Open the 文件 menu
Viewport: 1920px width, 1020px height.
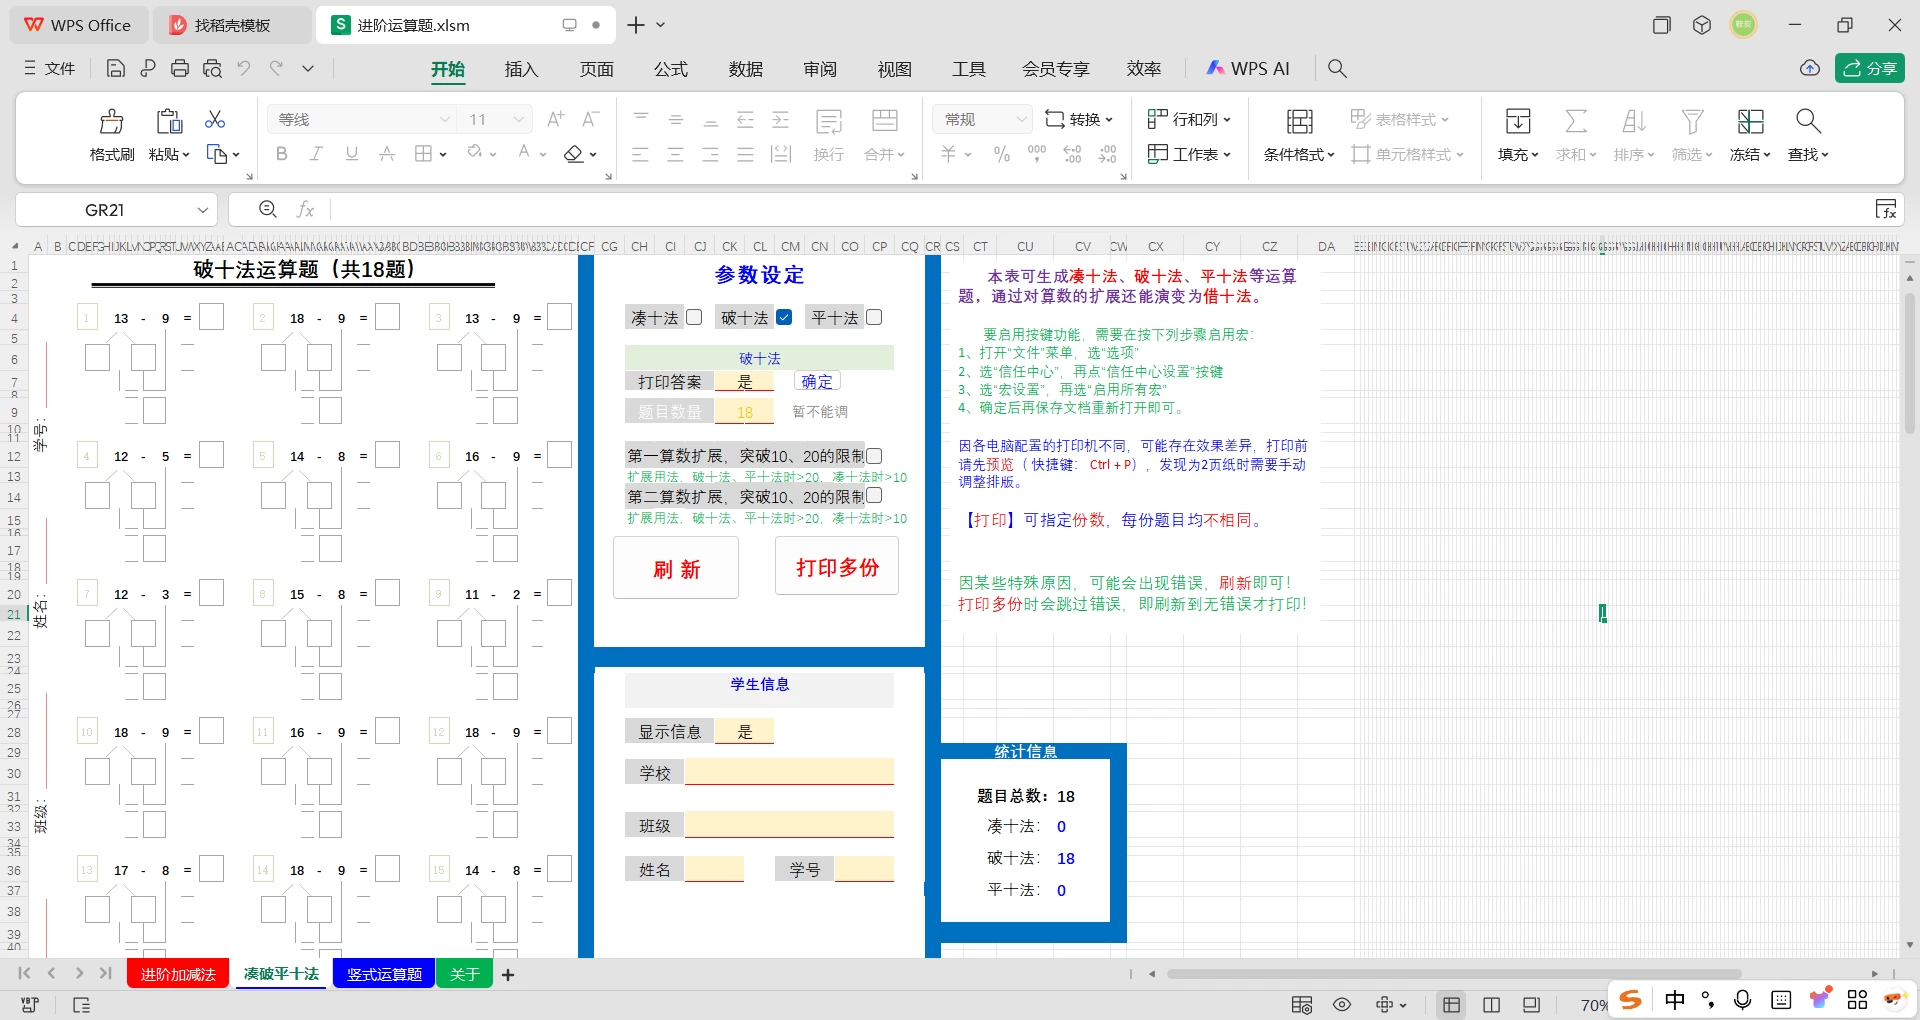[x=50, y=68]
